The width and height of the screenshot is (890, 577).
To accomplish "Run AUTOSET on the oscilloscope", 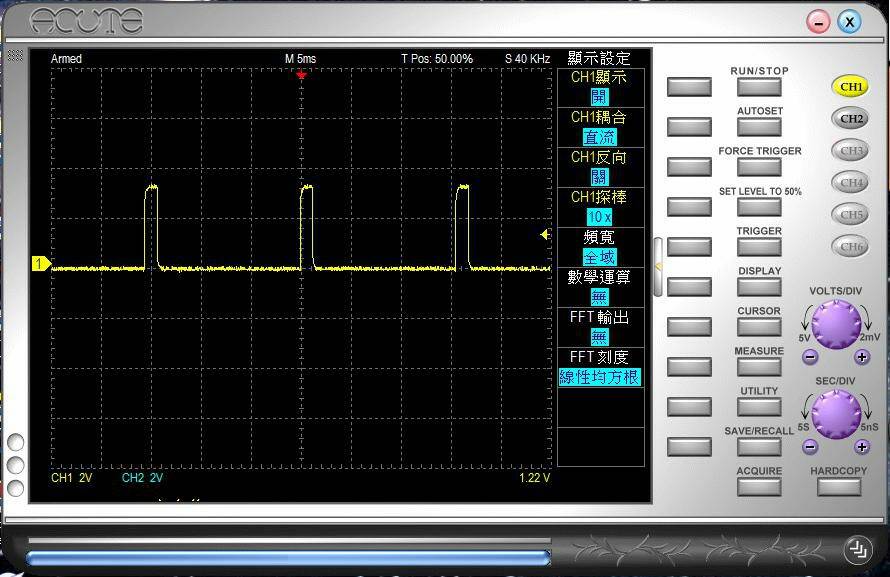I will [x=759, y=127].
